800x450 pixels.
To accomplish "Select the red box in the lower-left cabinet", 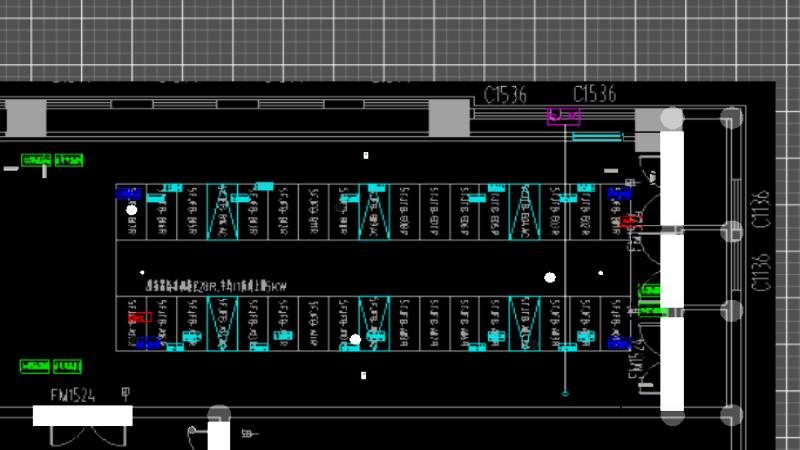I will coord(140,317).
